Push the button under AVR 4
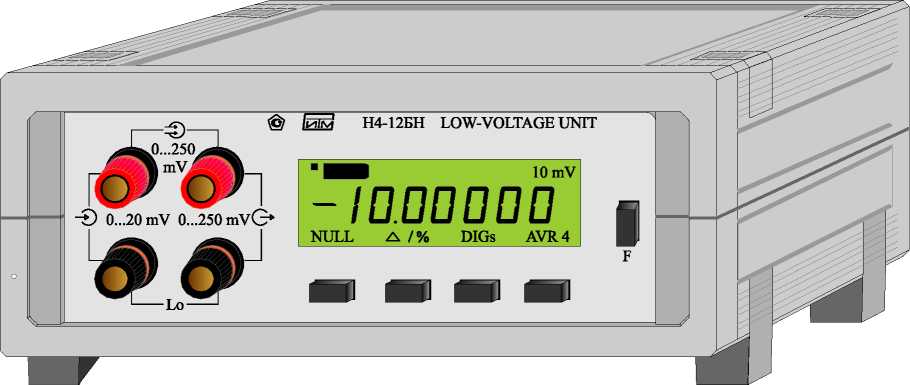910x385 pixels. pyautogui.click(x=547, y=291)
